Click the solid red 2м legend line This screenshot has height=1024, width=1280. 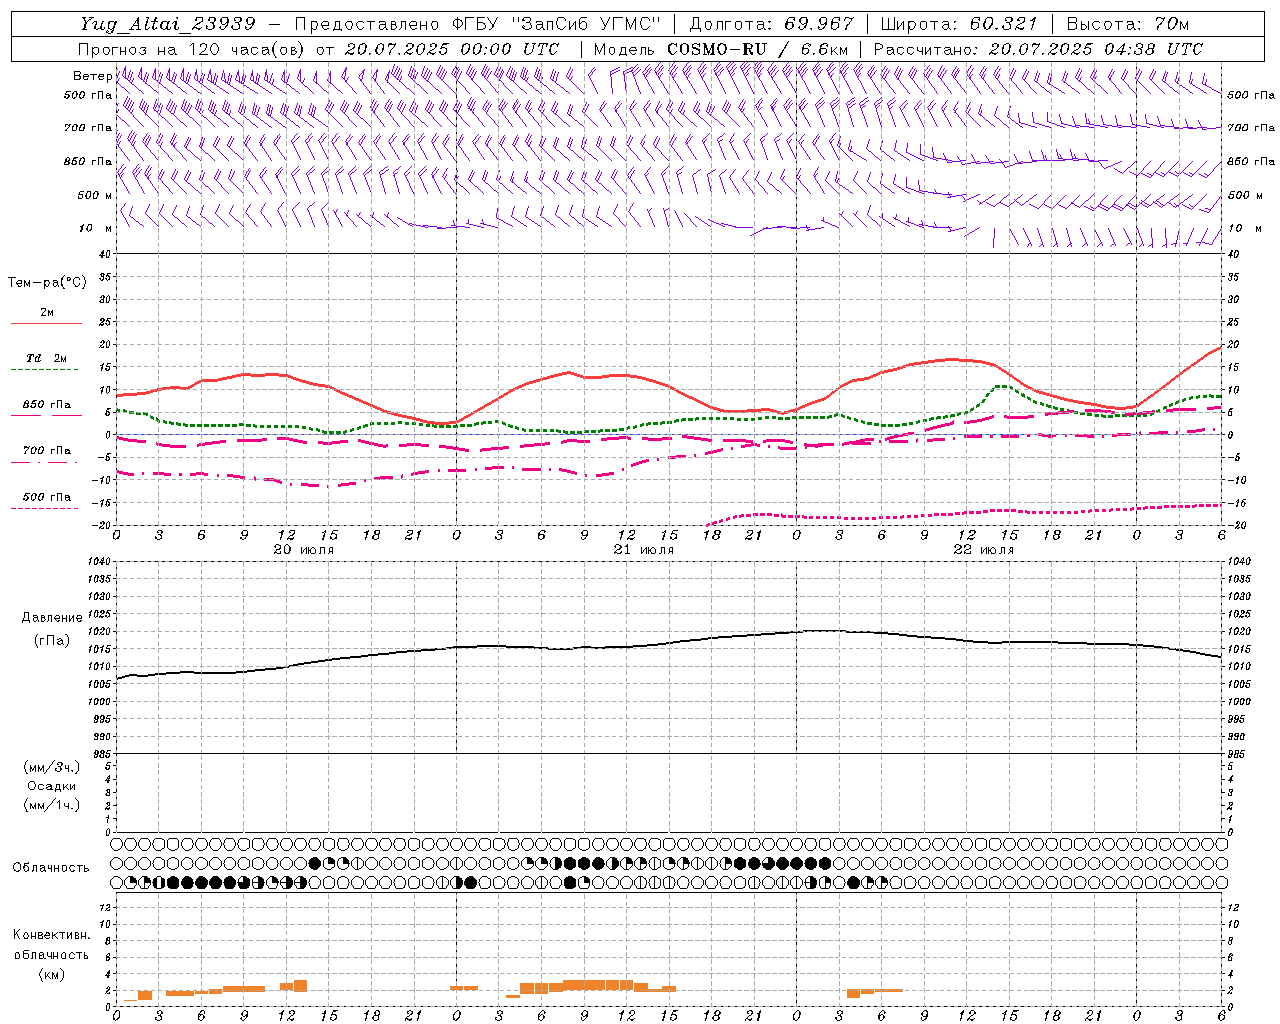(46, 323)
